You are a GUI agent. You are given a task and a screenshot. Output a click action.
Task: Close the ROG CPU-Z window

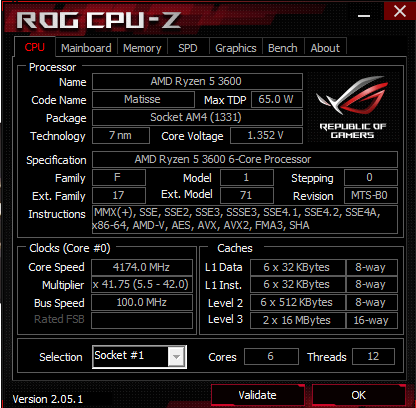399,11
